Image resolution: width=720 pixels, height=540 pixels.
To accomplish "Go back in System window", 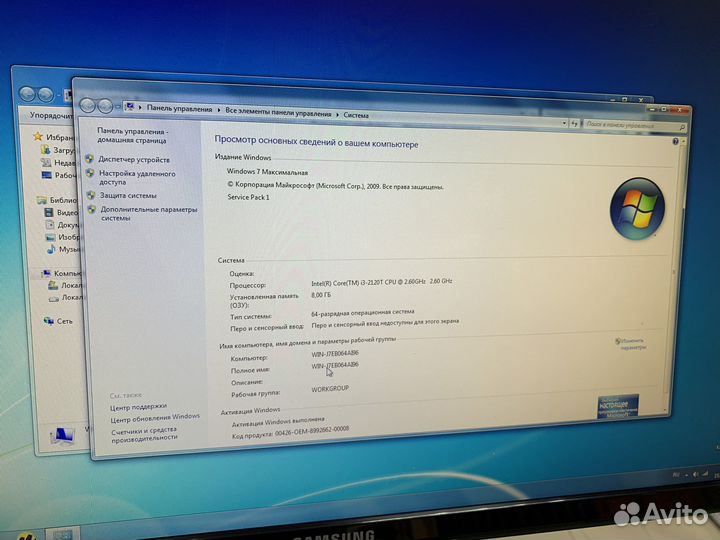I will pyautogui.click(x=87, y=106).
